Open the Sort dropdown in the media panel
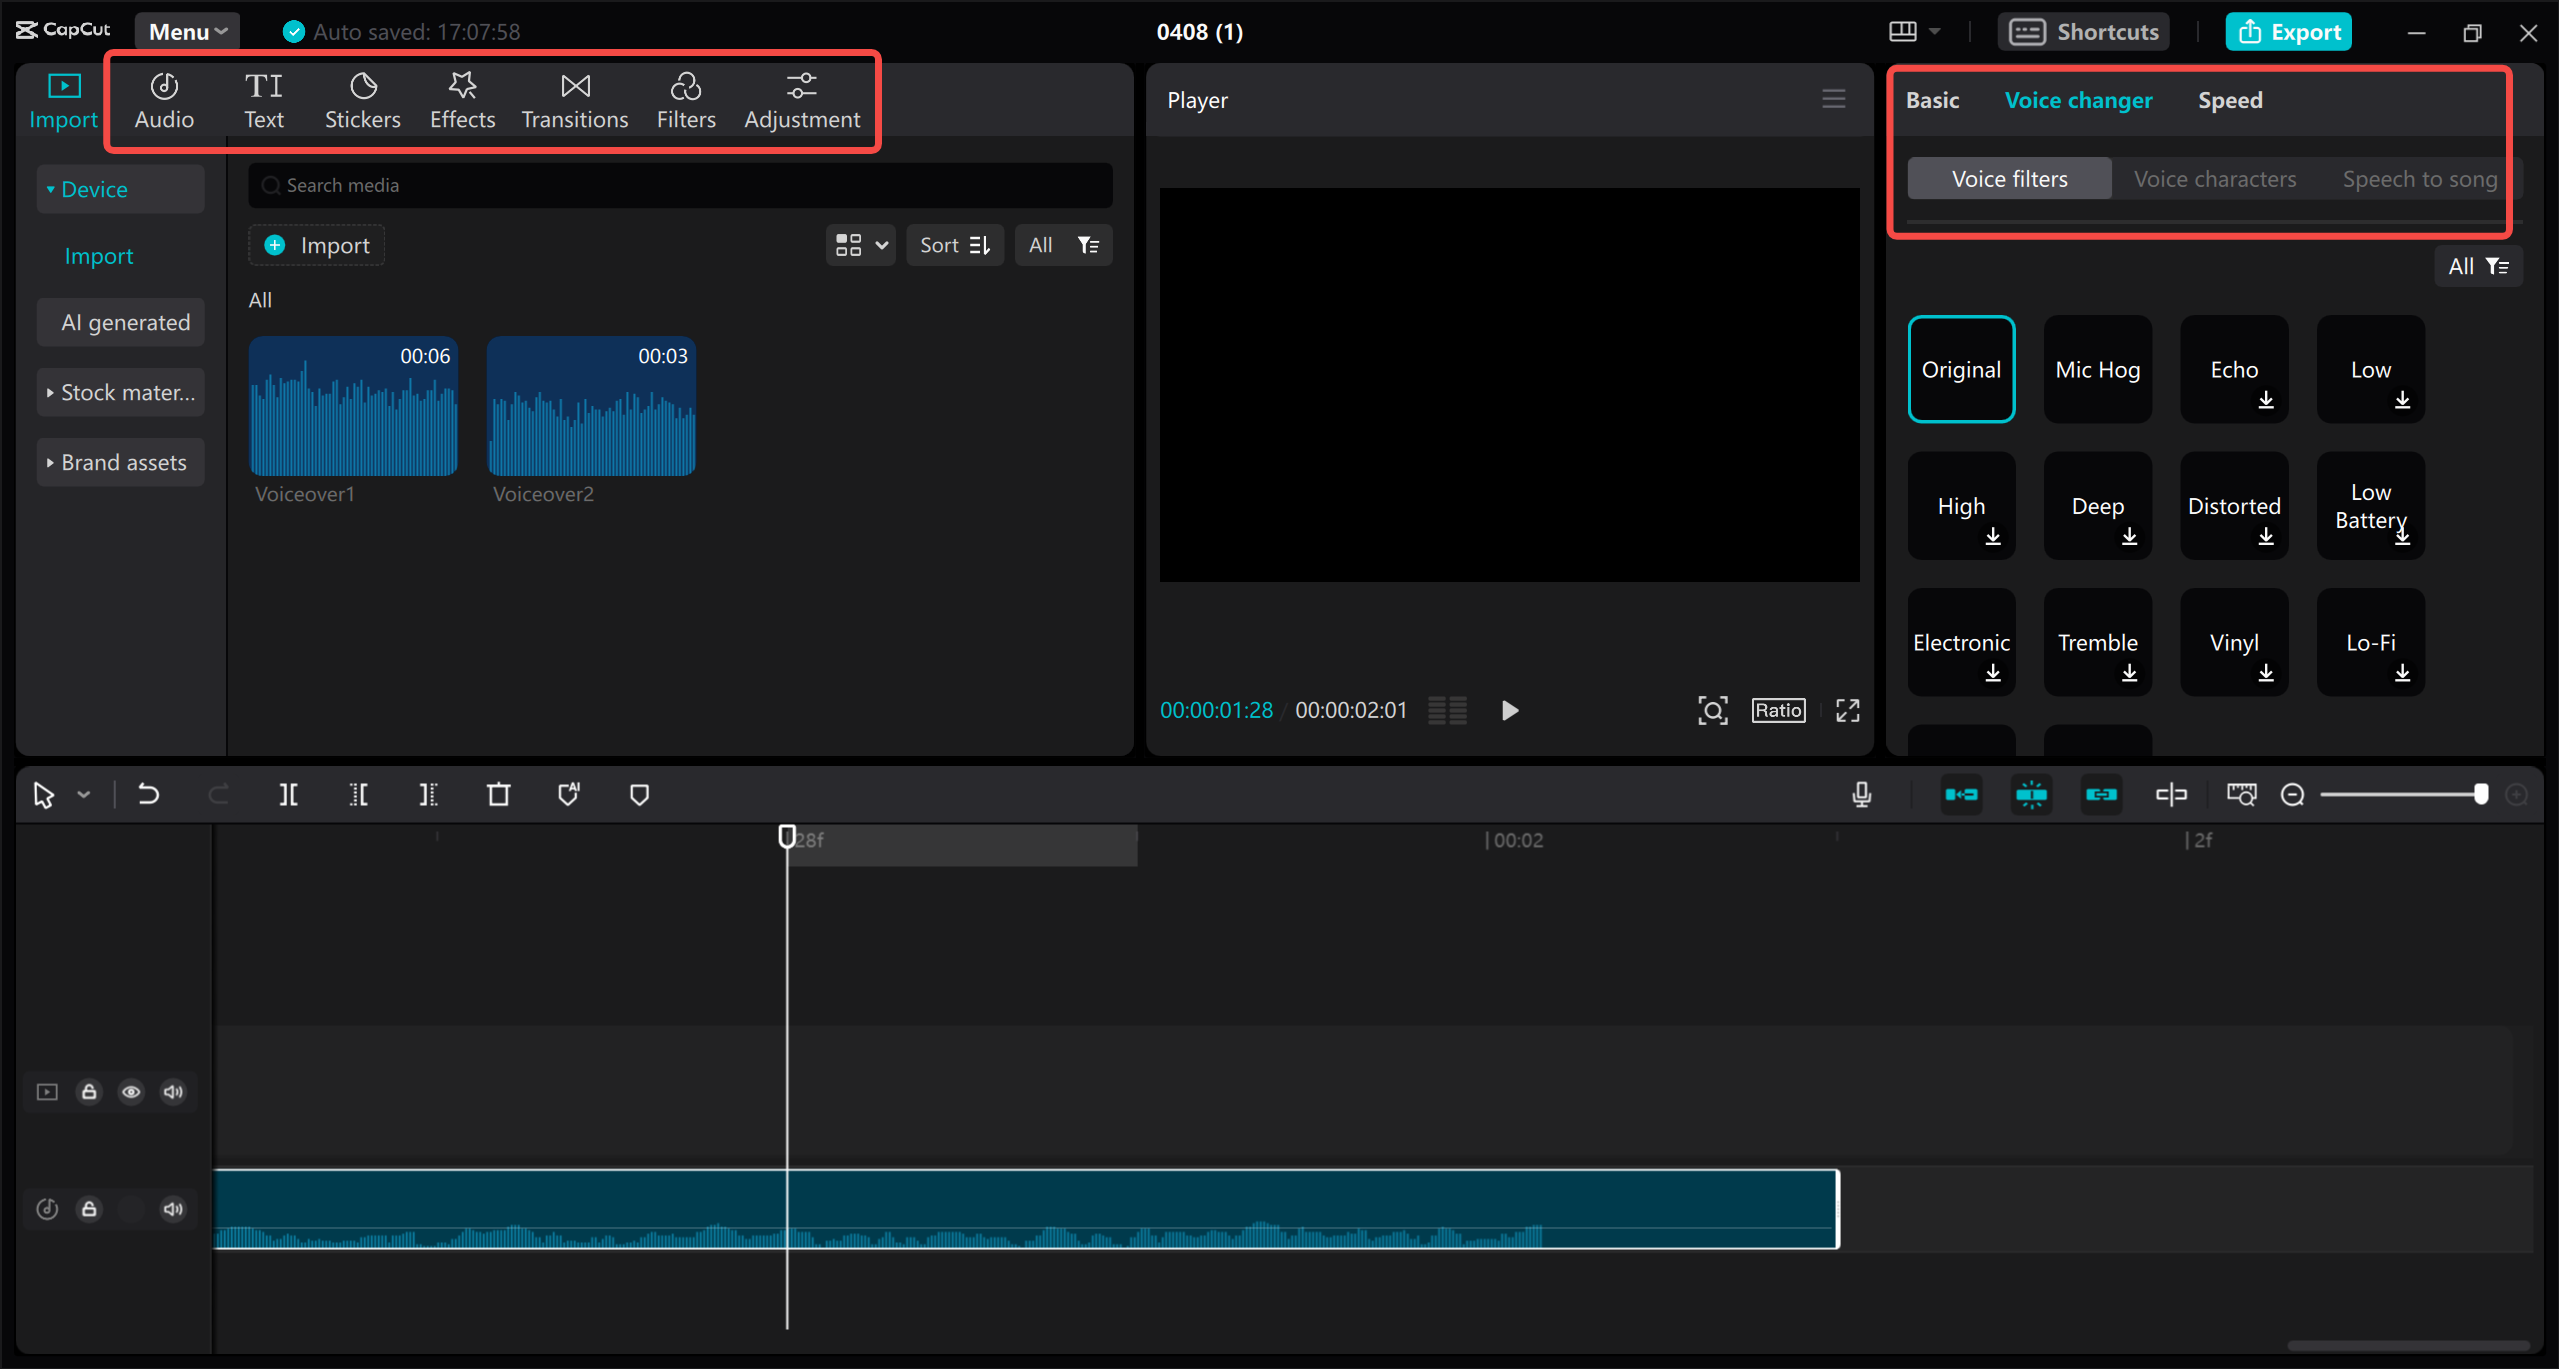The image size is (2559, 1369). tap(954, 244)
